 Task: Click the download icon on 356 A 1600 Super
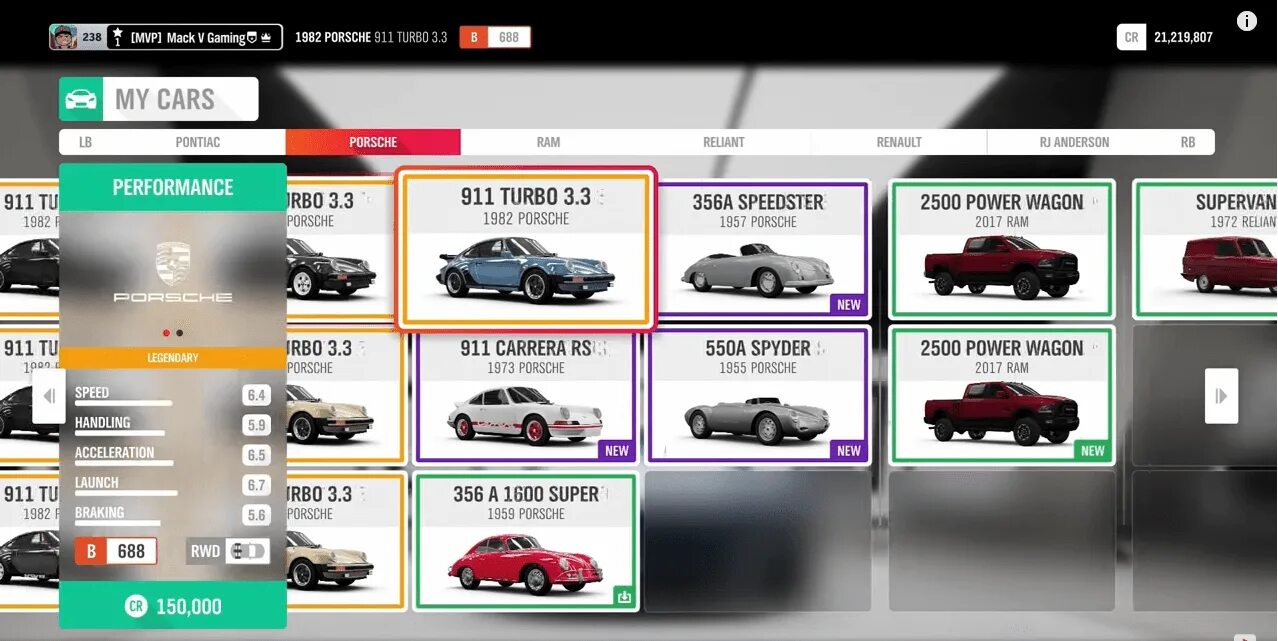tap(624, 597)
